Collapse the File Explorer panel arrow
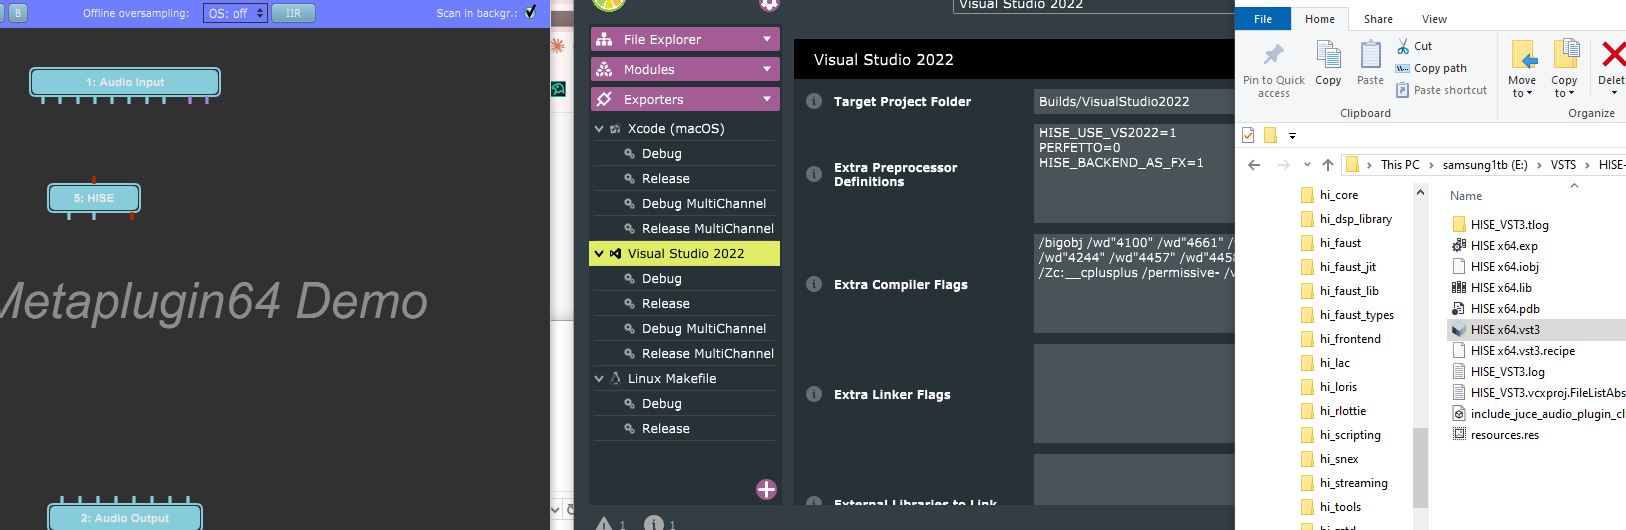This screenshot has height=530, width=1626. point(767,39)
